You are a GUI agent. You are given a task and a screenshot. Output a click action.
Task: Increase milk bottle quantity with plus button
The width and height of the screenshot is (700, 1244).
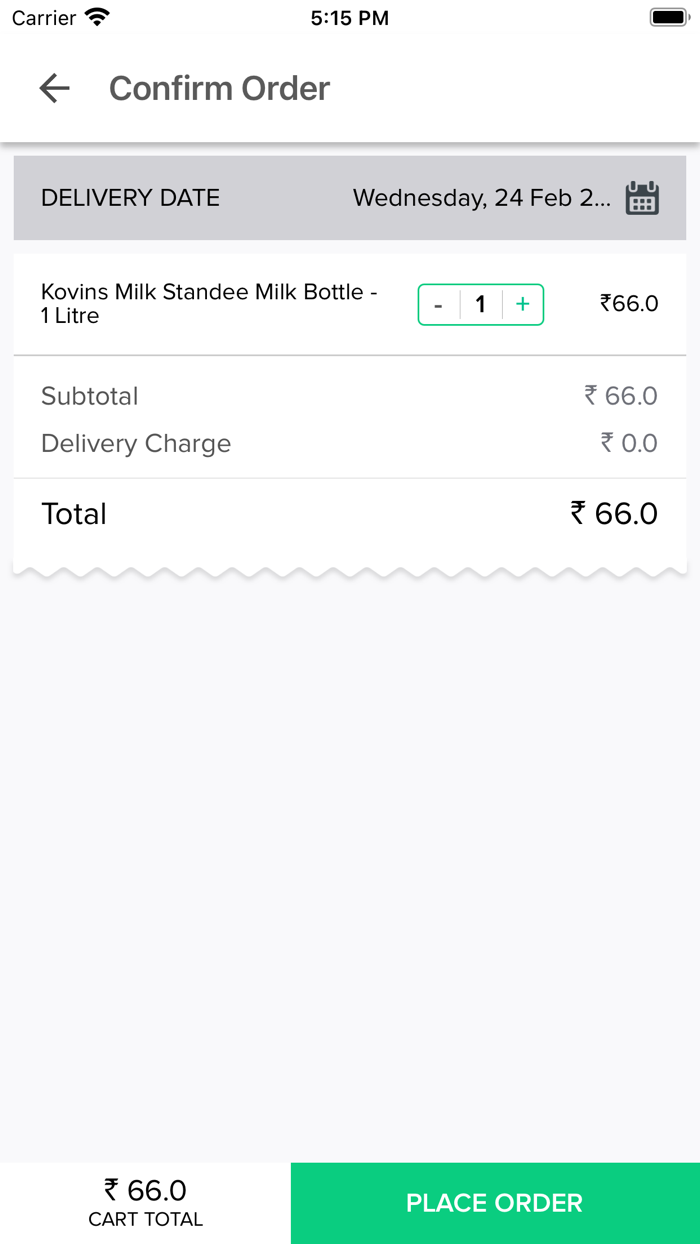click(x=522, y=304)
